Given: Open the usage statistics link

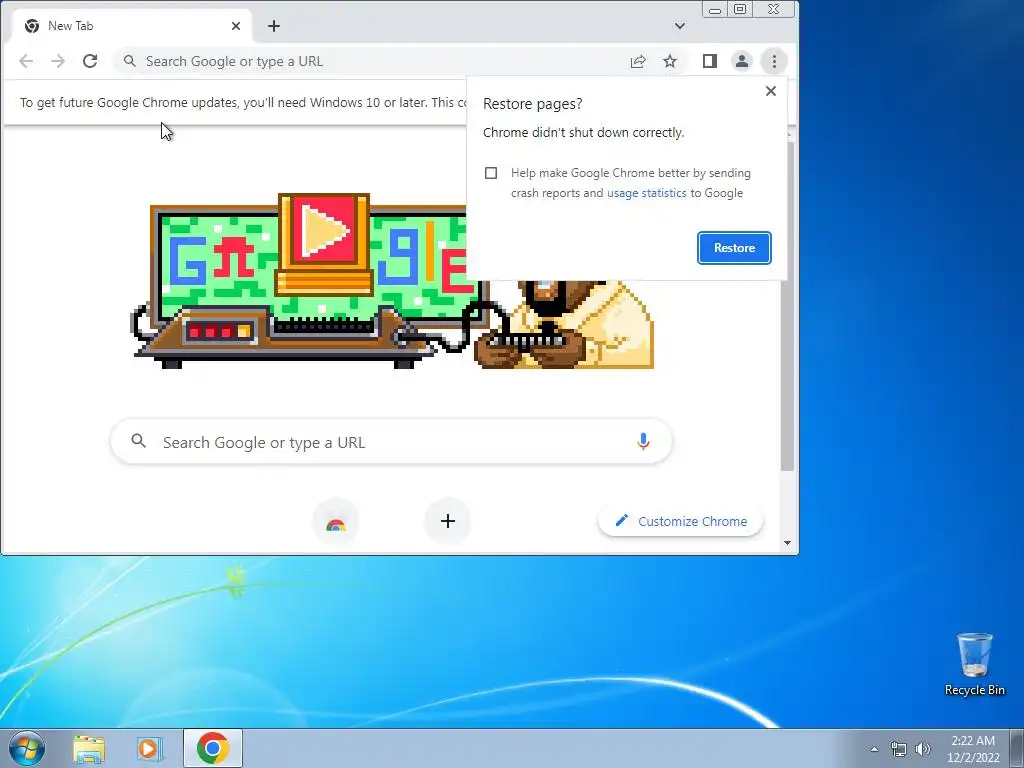Looking at the screenshot, I should [647, 193].
